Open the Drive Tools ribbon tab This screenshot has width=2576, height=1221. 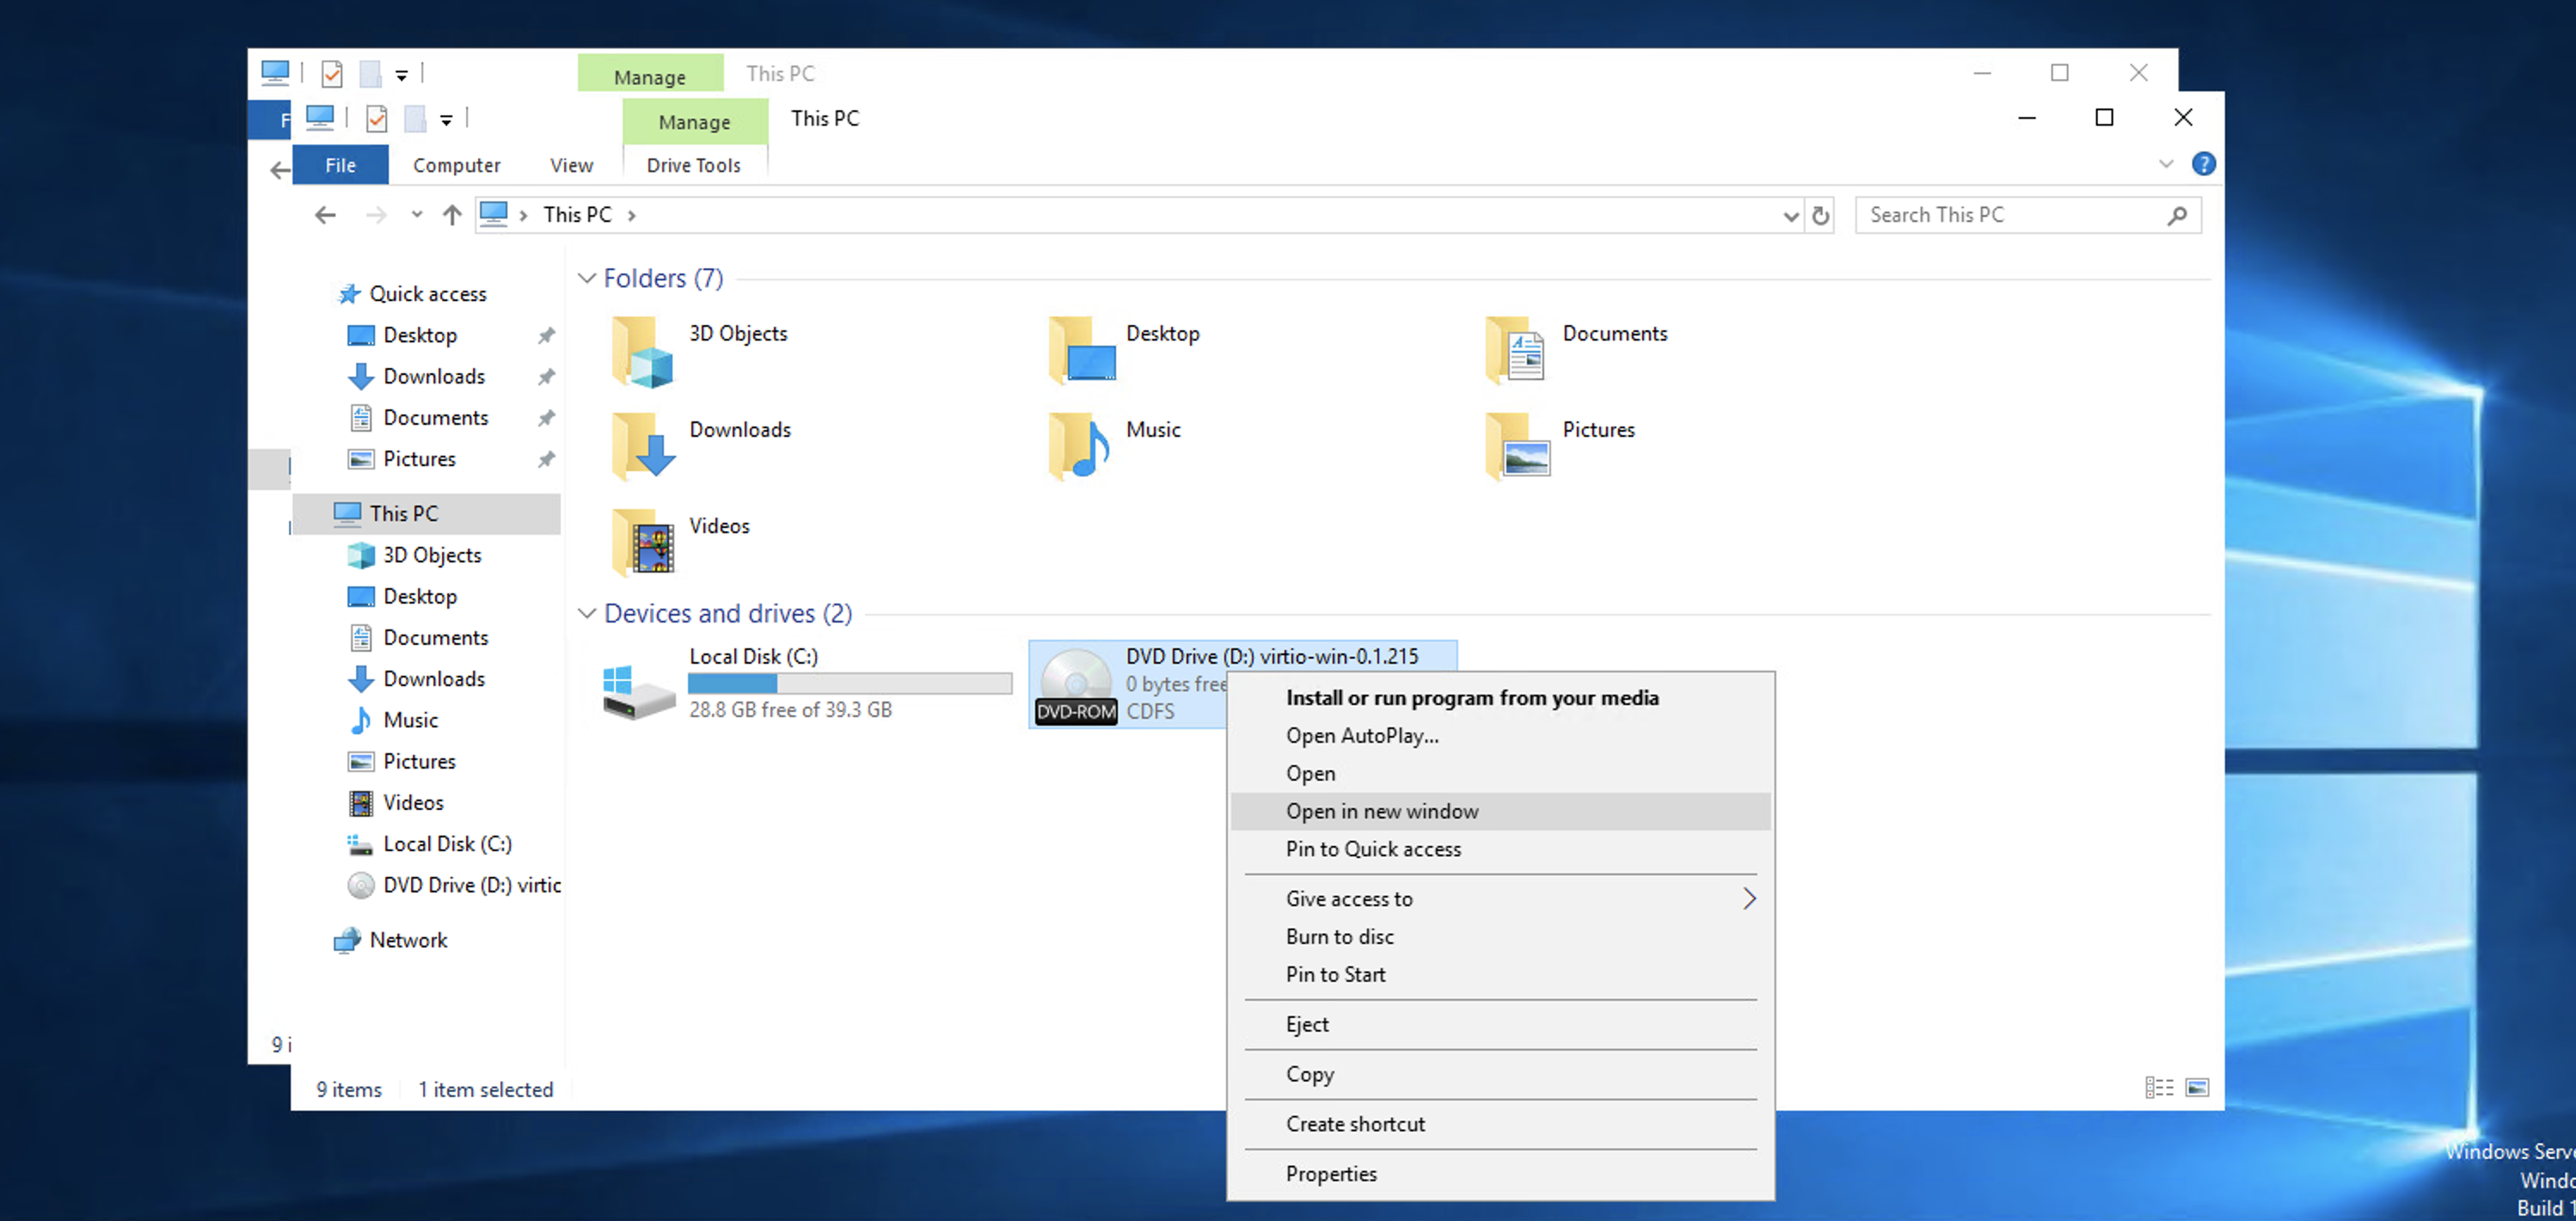[x=693, y=165]
